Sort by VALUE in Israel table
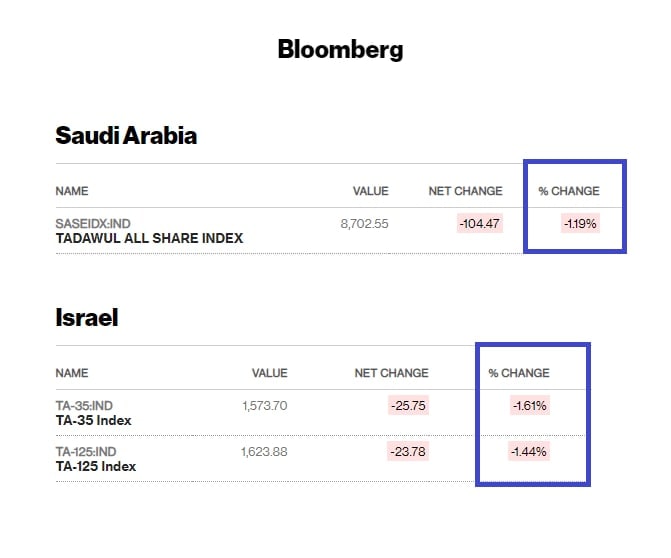This screenshot has height=558, width=671. [269, 373]
